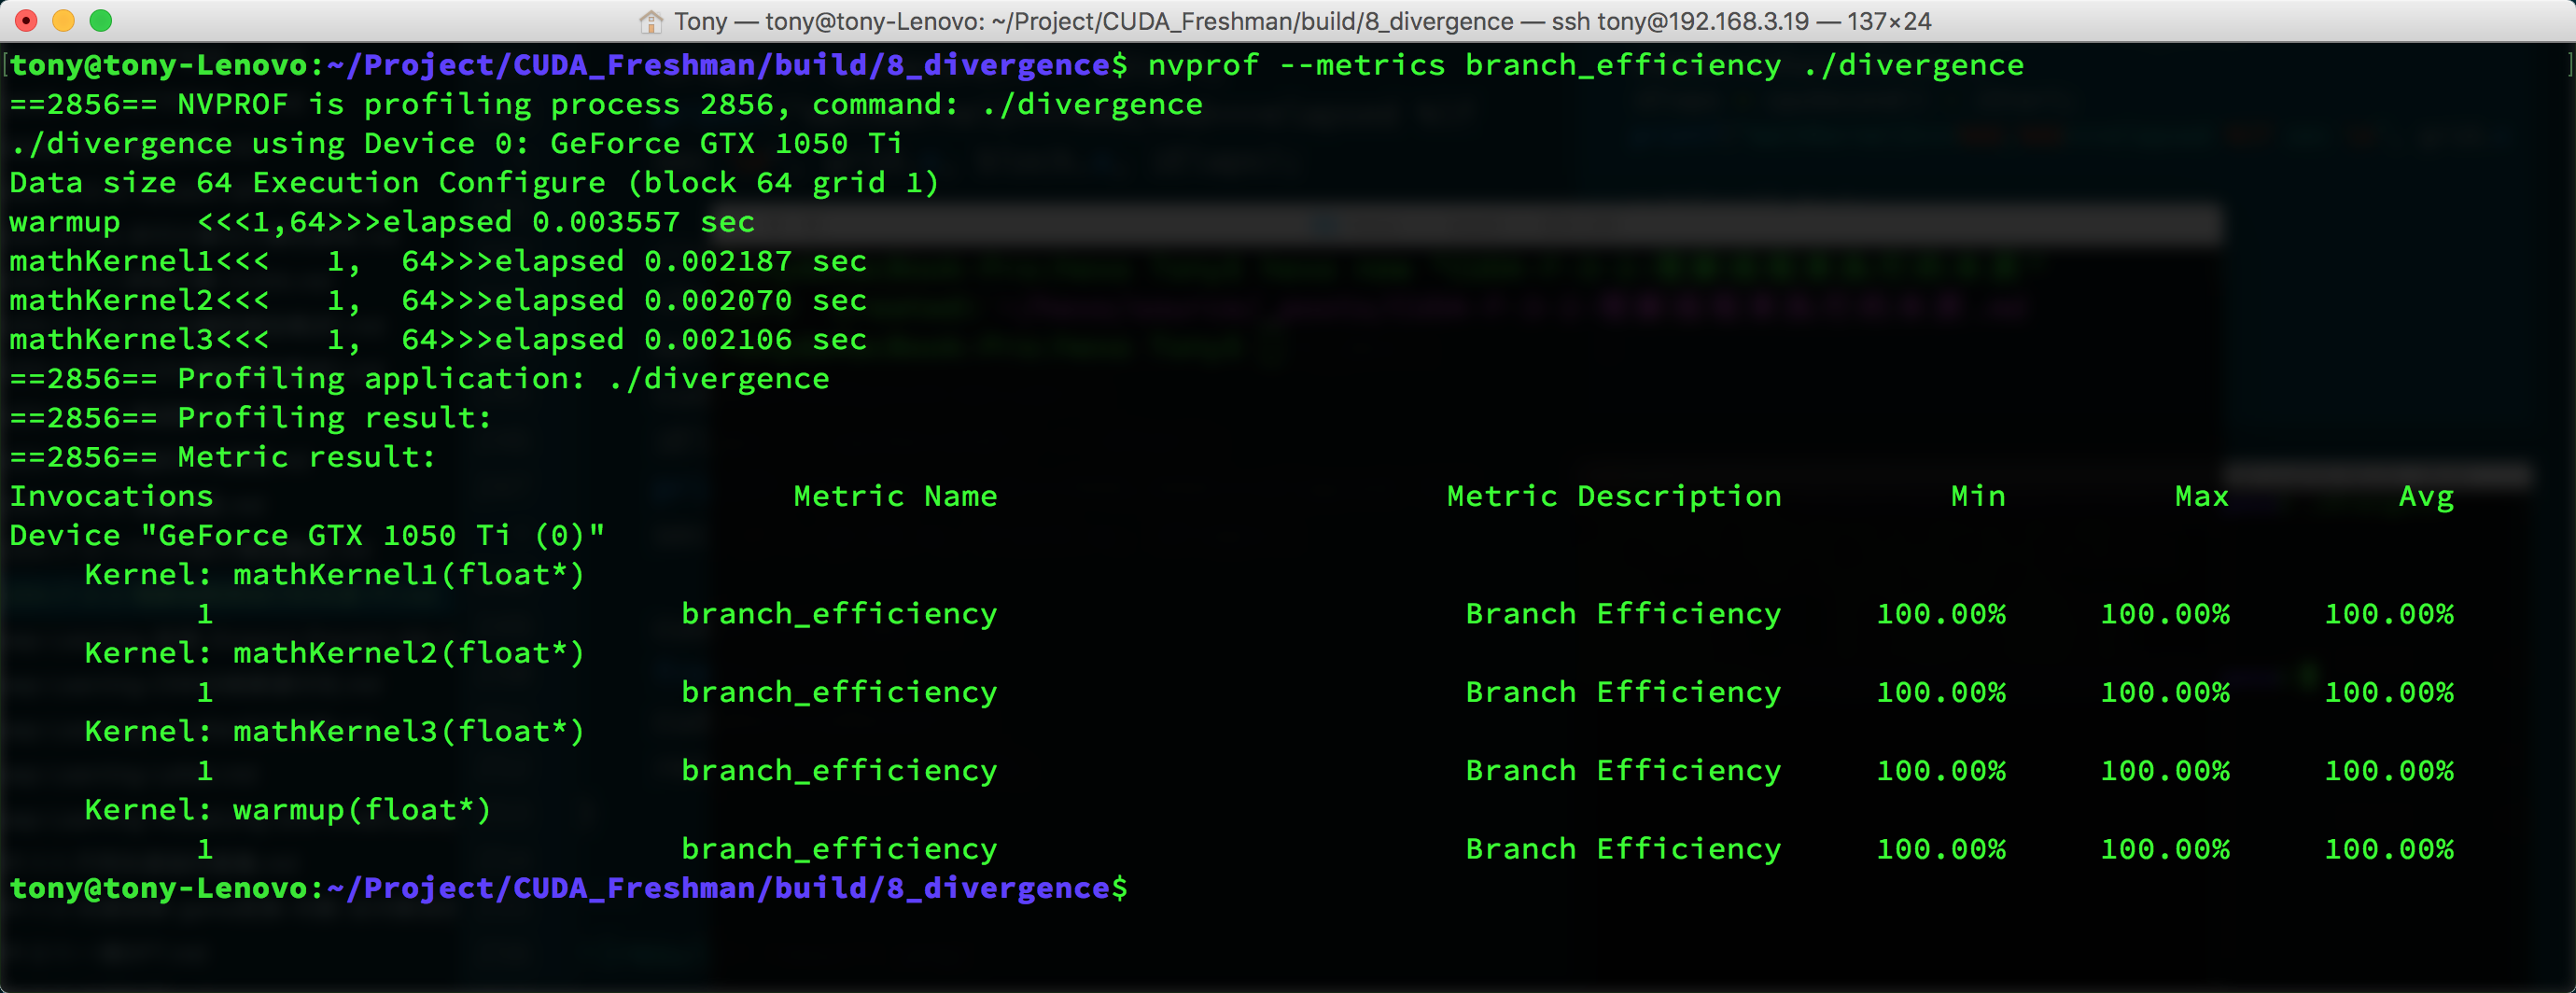Close the terminal window with red button

[27, 21]
